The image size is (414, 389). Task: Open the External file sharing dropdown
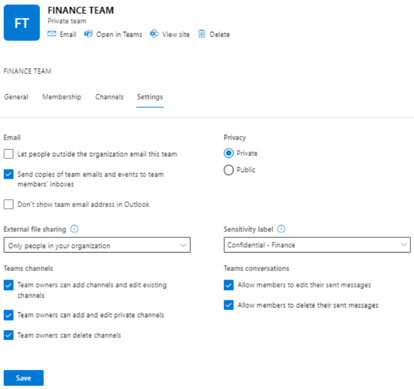[x=97, y=245]
